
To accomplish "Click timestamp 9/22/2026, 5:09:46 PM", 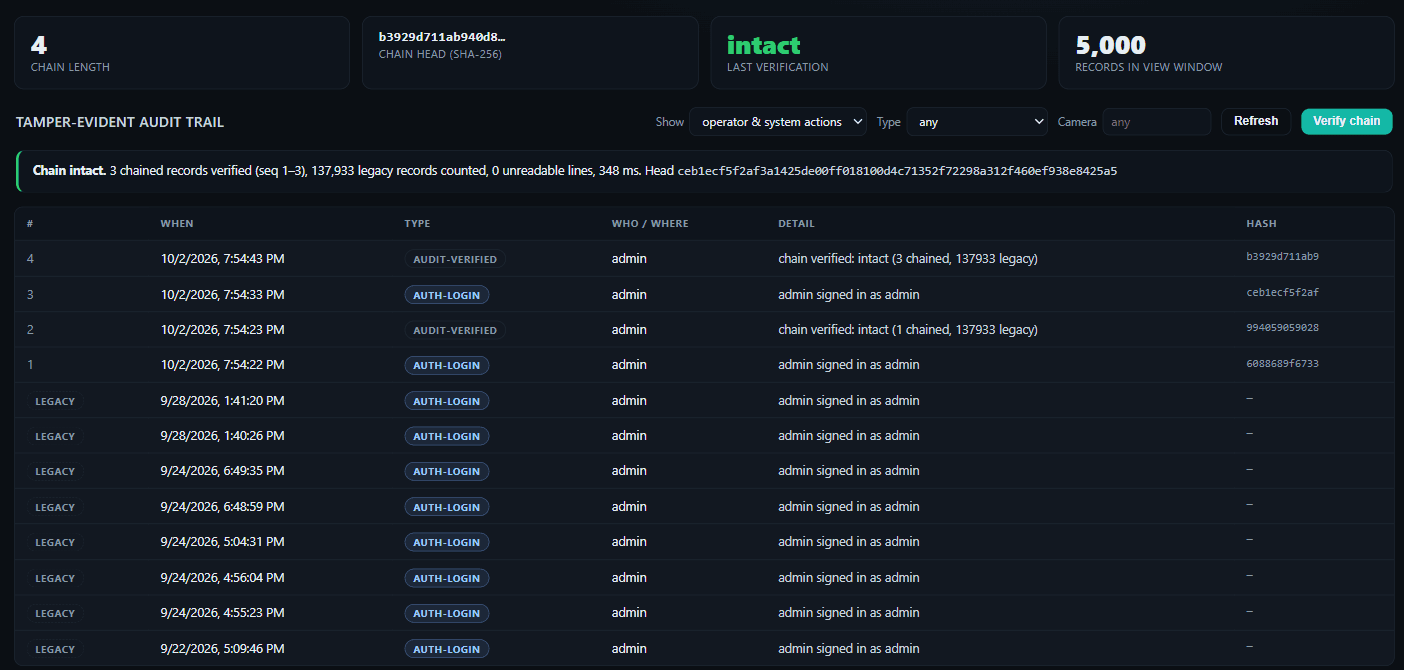I will coord(222,648).
